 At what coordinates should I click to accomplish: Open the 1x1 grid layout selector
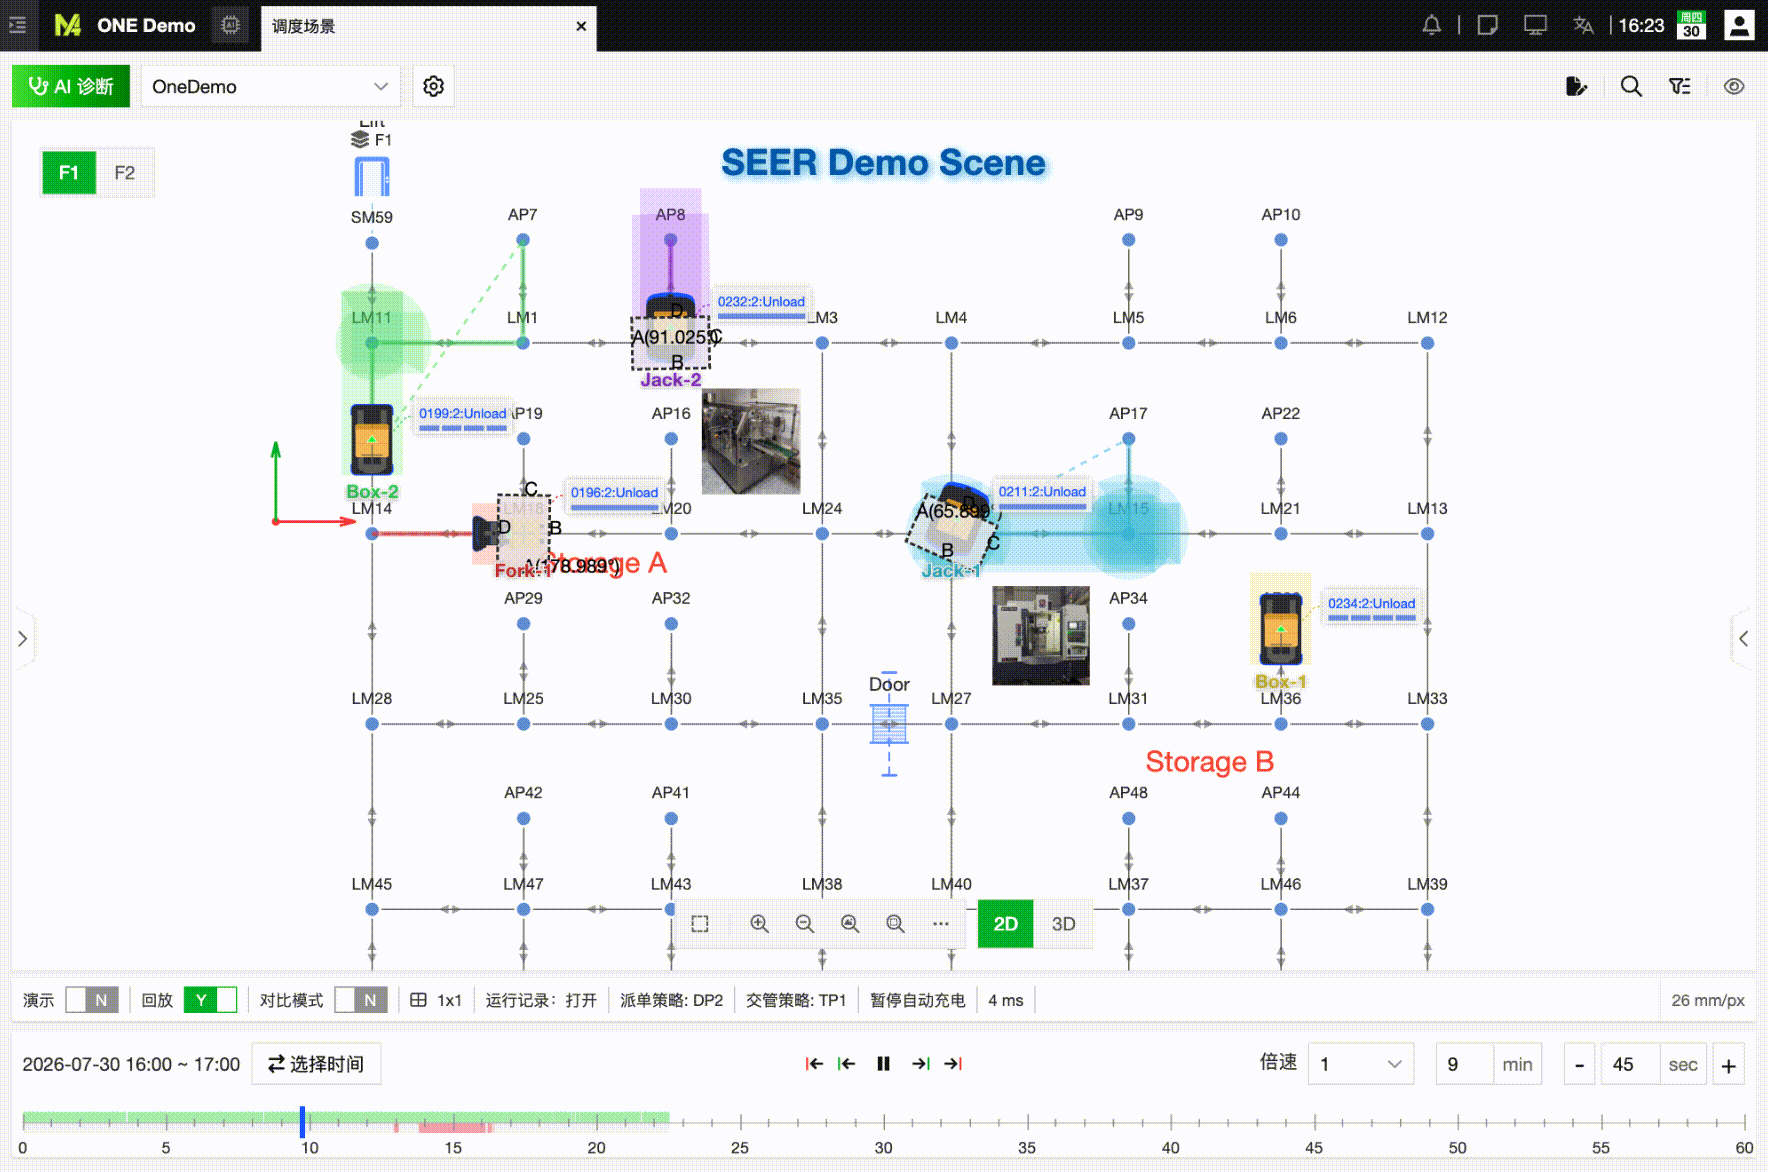point(436,1000)
